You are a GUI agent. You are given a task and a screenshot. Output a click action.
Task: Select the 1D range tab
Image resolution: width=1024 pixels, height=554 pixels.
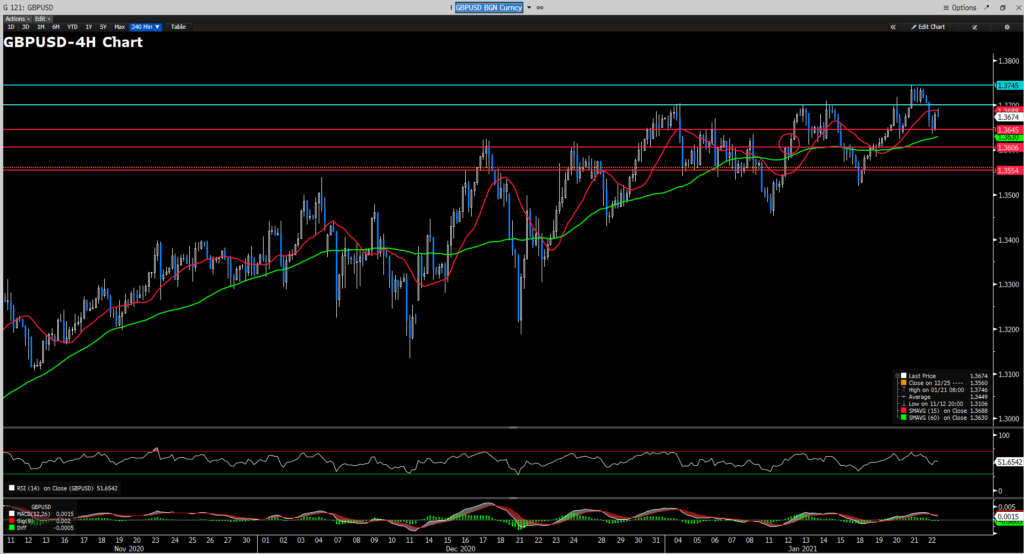tap(10, 27)
